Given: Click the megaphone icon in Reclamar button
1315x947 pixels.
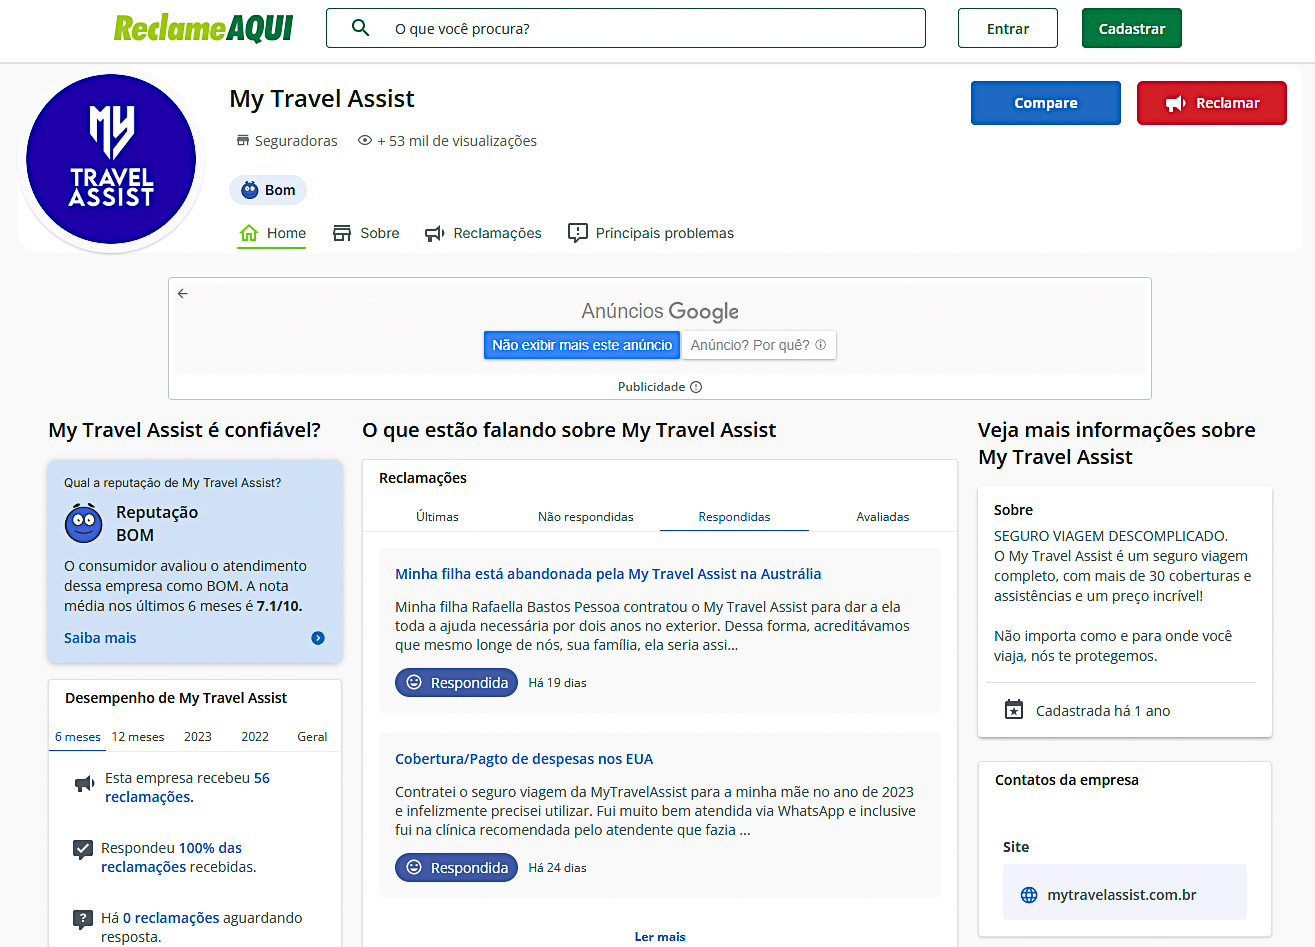Looking at the screenshot, I should pos(1175,104).
